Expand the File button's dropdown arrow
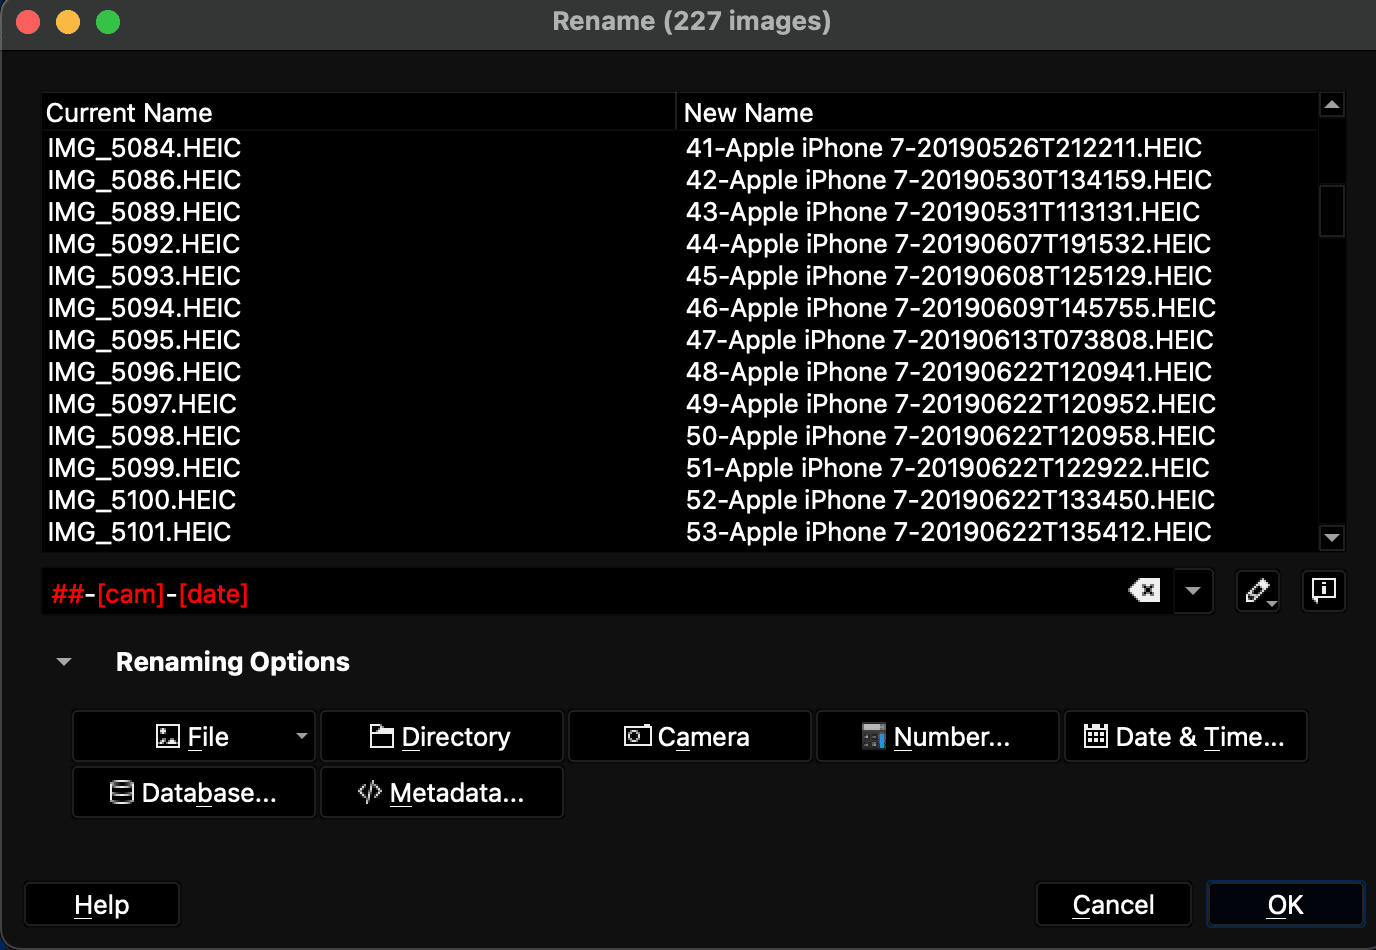Image resolution: width=1376 pixels, height=950 pixels. point(302,736)
